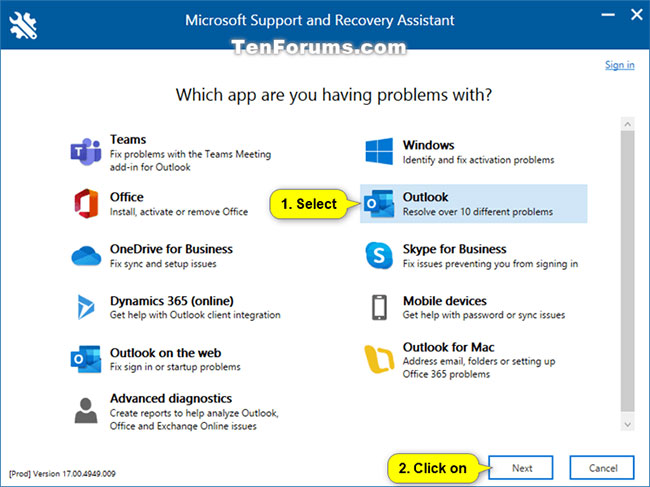This screenshot has width=650, height=487.
Task: Select the Mobile devices phone icon
Action: tap(379, 307)
